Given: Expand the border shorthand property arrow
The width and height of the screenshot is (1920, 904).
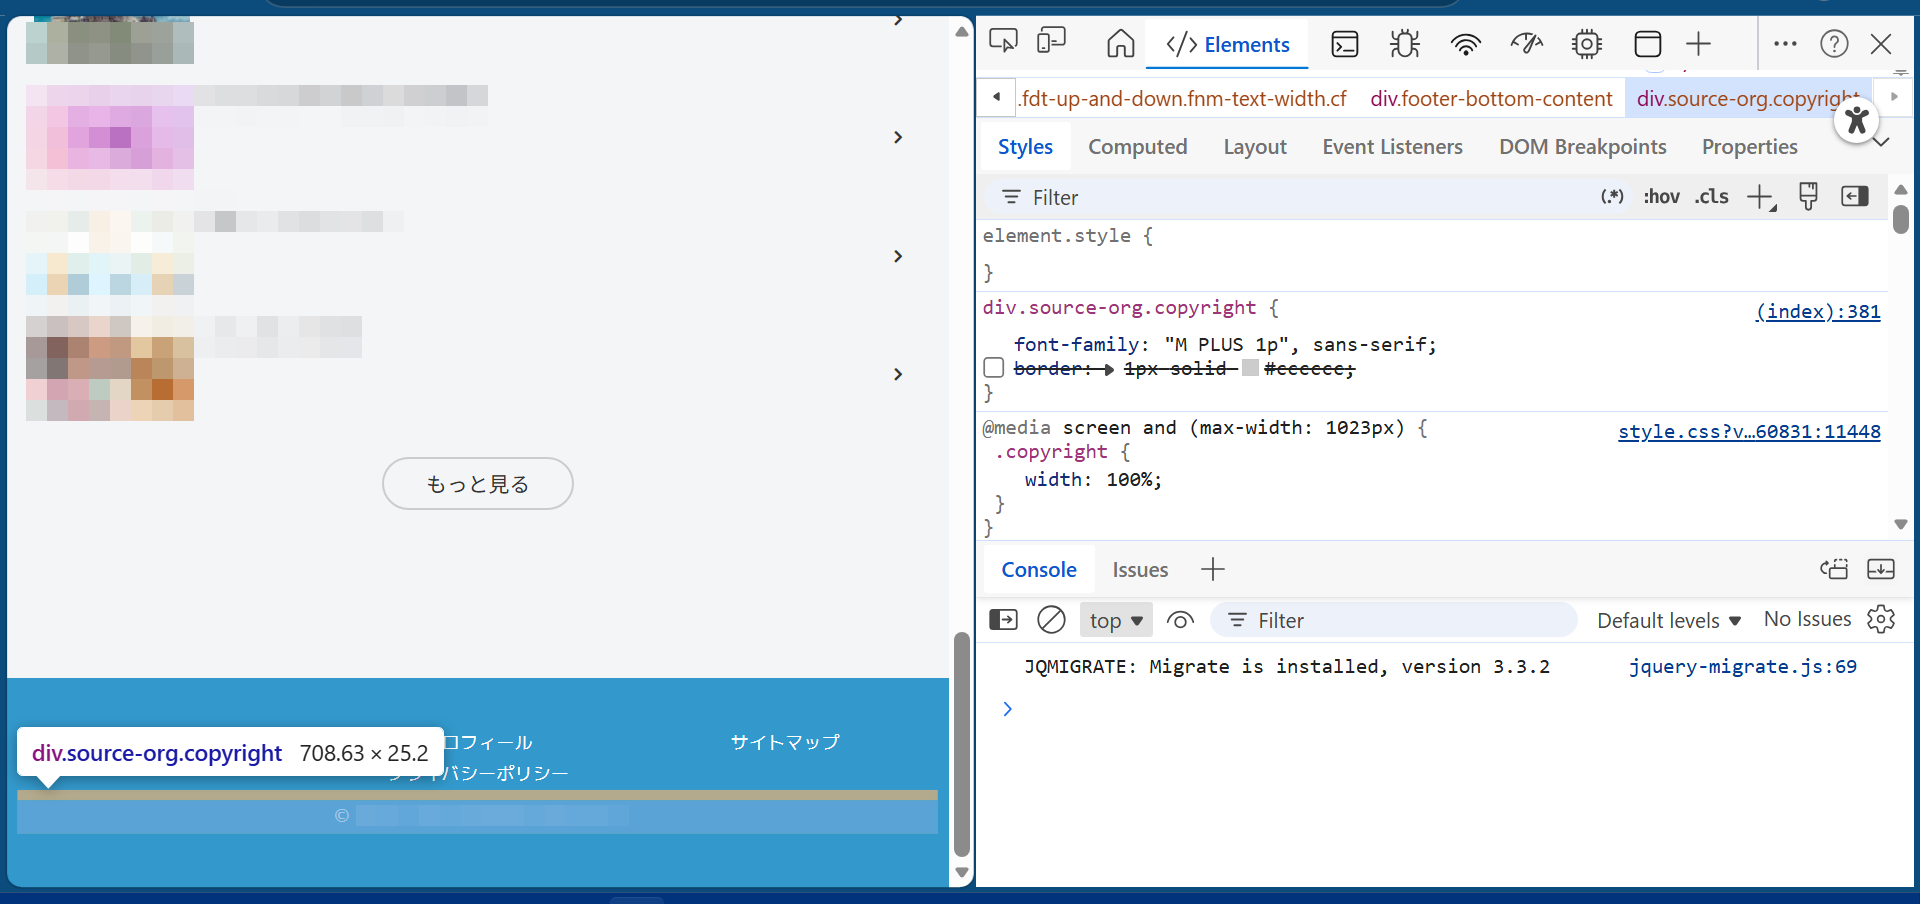Looking at the screenshot, I should pyautogui.click(x=1109, y=369).
